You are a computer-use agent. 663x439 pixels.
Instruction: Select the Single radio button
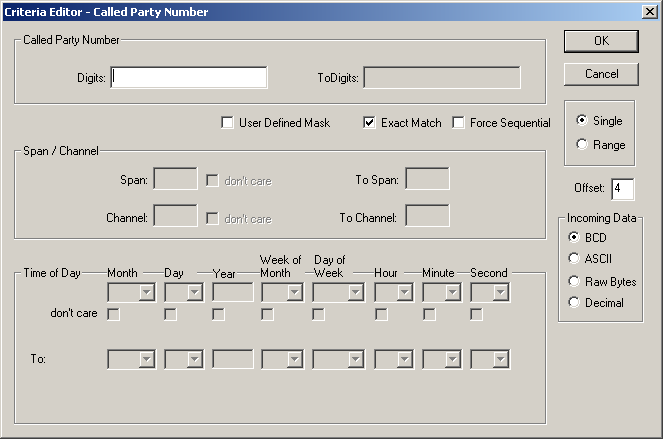point(582,121)
